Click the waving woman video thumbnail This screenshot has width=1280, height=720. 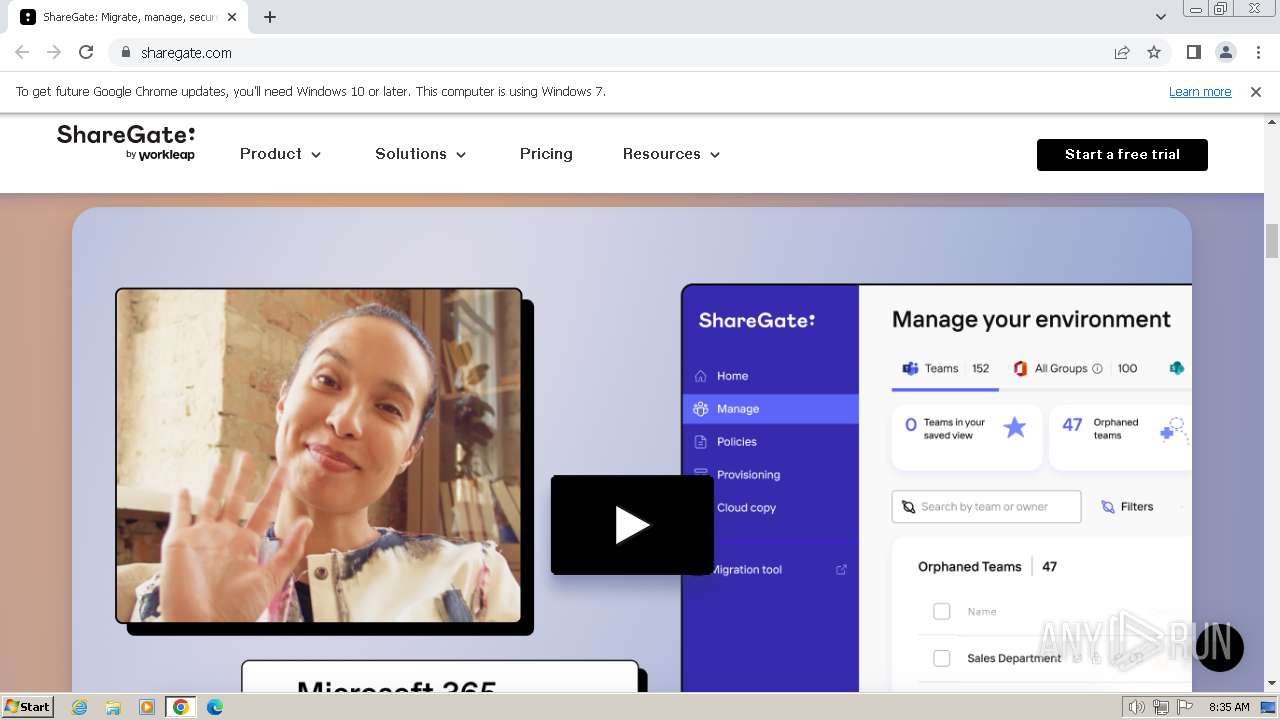(319, 455)
